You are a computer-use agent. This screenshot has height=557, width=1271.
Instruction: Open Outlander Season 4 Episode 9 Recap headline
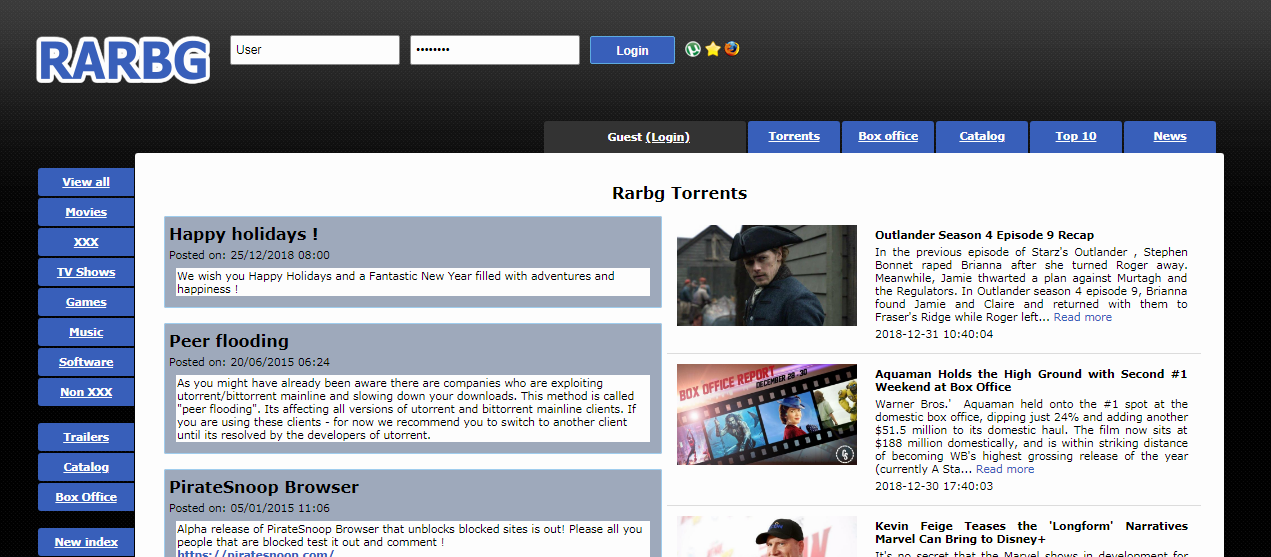(x=984, y=235)
